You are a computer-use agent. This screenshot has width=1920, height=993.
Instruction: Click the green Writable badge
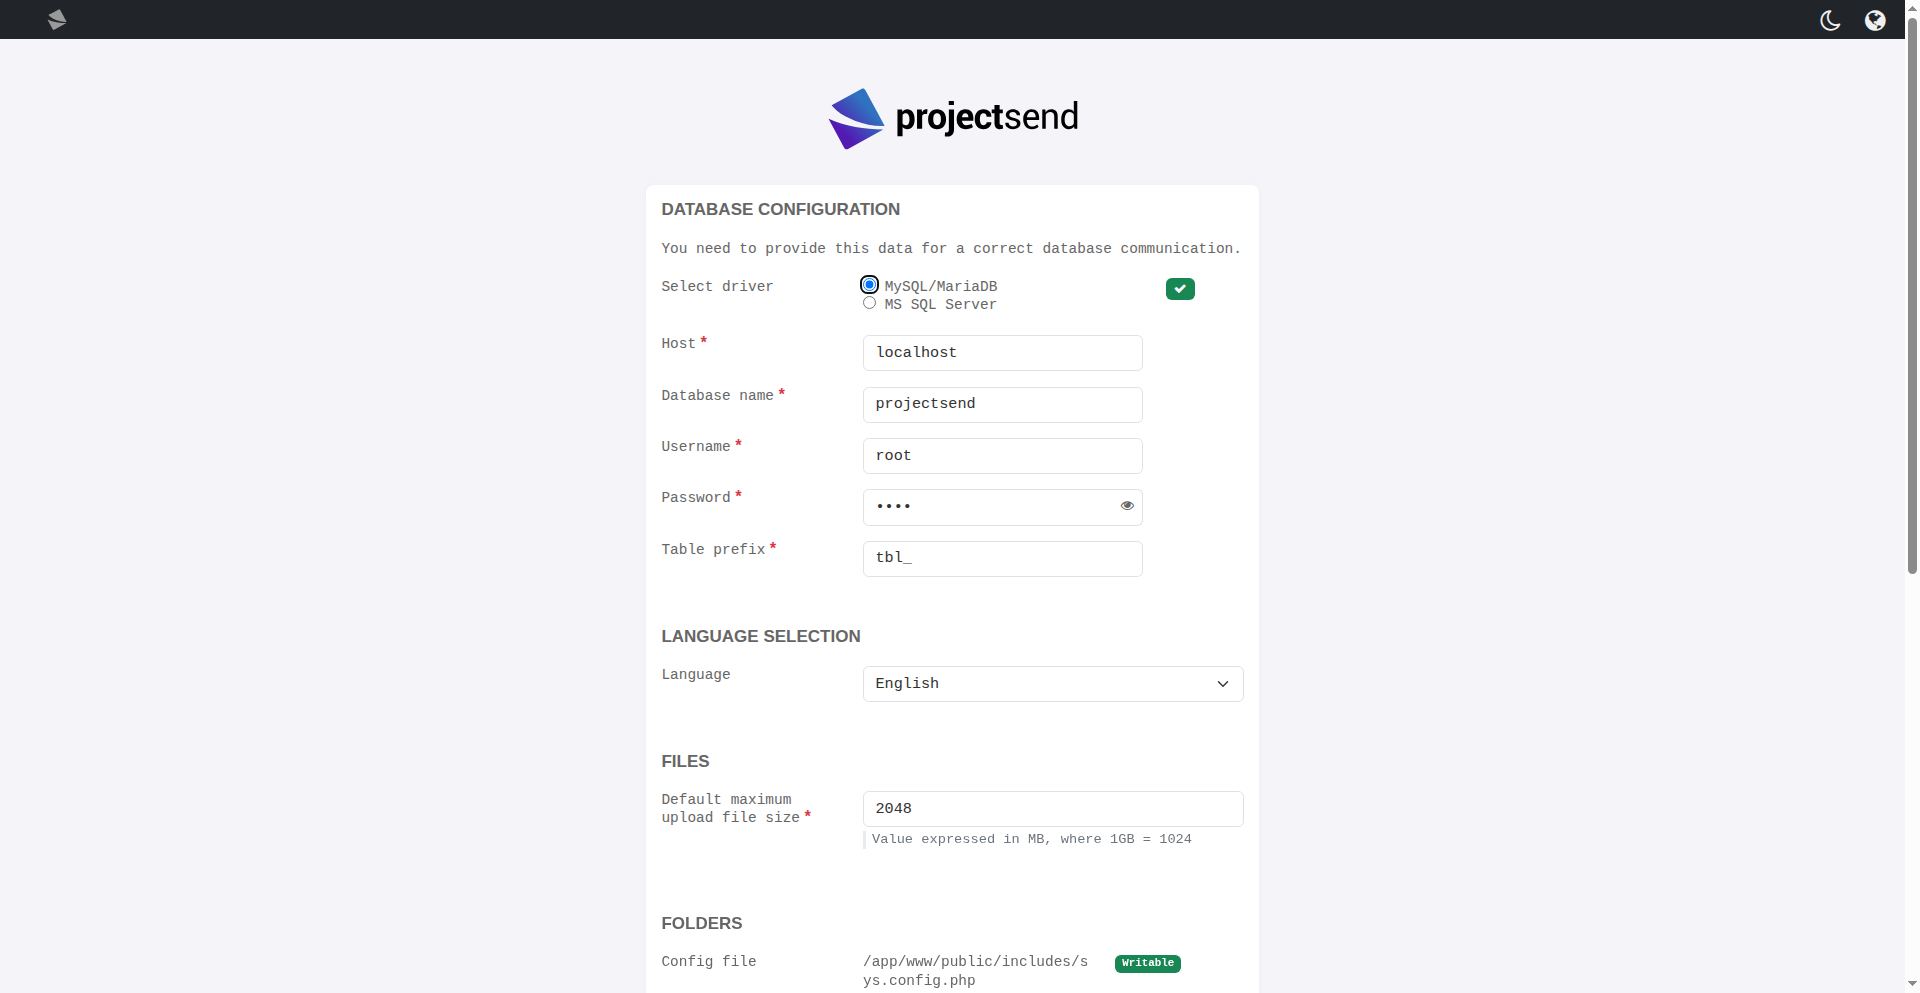point(1147,963)
